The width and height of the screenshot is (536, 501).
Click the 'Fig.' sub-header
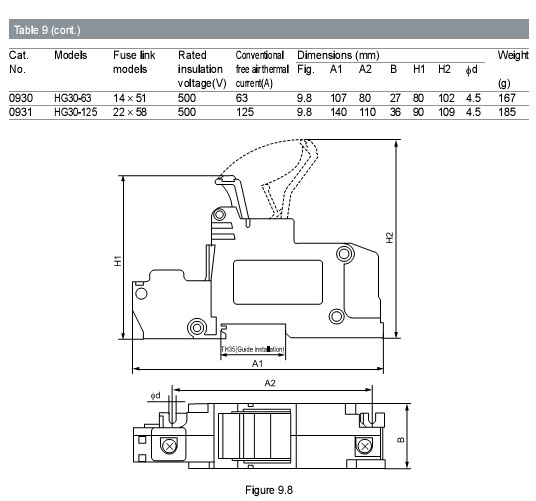(305, 69)
